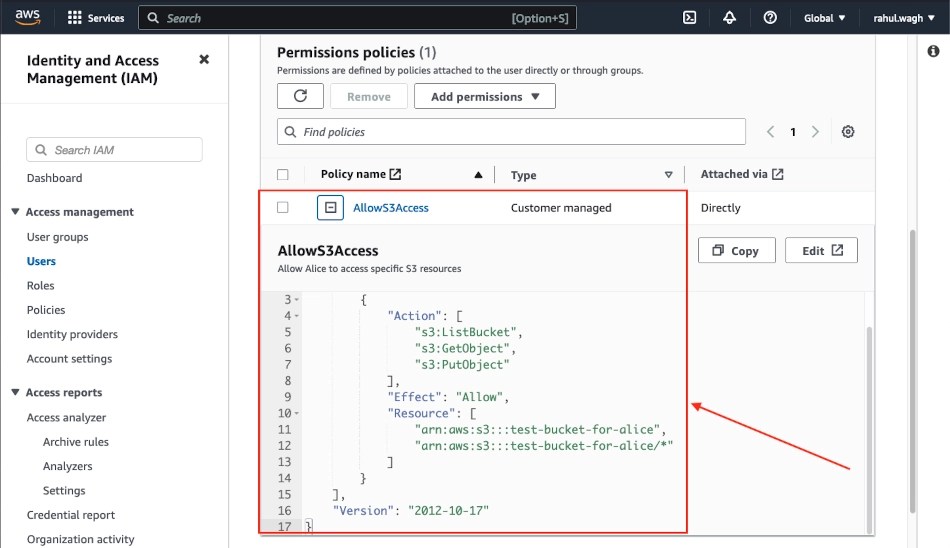This screenshot has width=950, height=548.
Task: Go to the previous policies page
Action: click(x=770, y=132)
